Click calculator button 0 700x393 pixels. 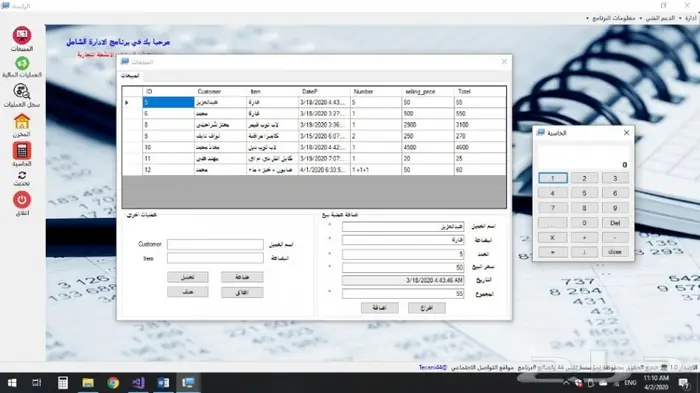coord(584,222)
